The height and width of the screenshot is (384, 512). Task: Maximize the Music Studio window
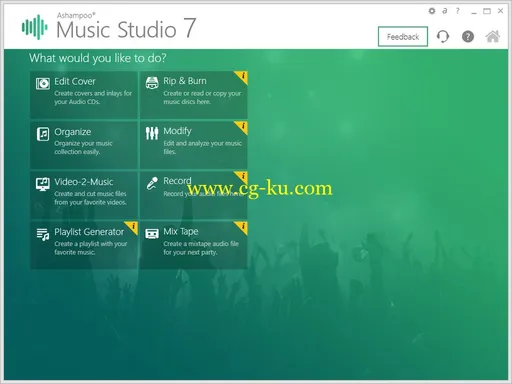pyautogui.click(x=487, y=11)
